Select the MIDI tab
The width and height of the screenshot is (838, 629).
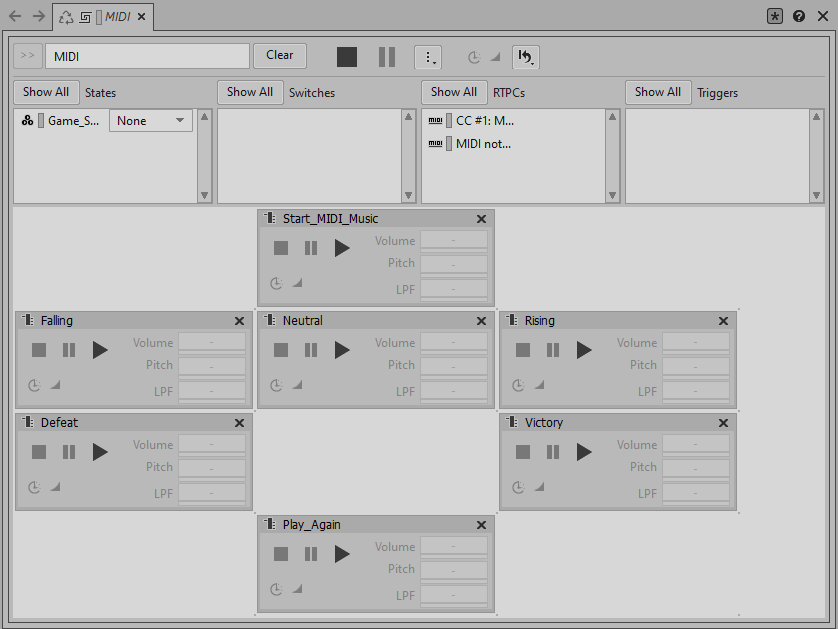(117, 17)
